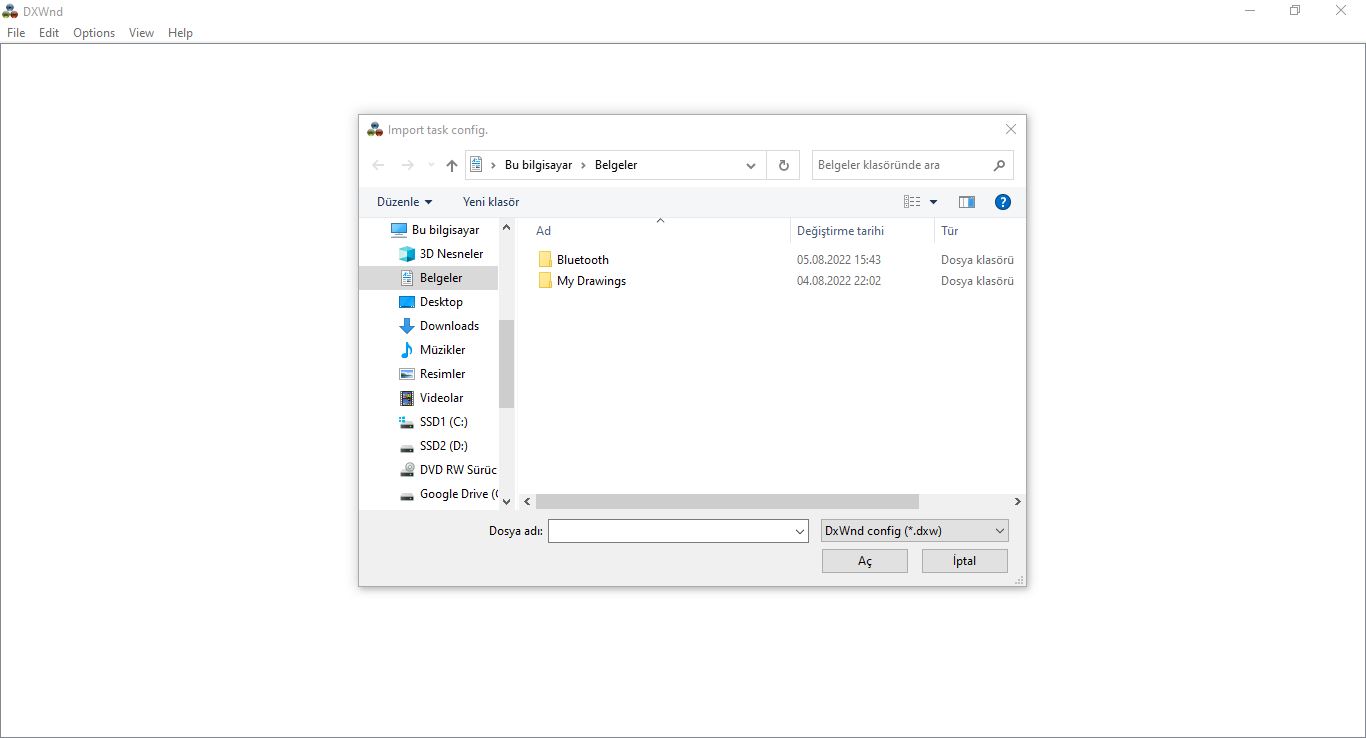Click the Downloads blue arrow icon
This screenshot has width=1366, height=738.
tap(407, 326)
